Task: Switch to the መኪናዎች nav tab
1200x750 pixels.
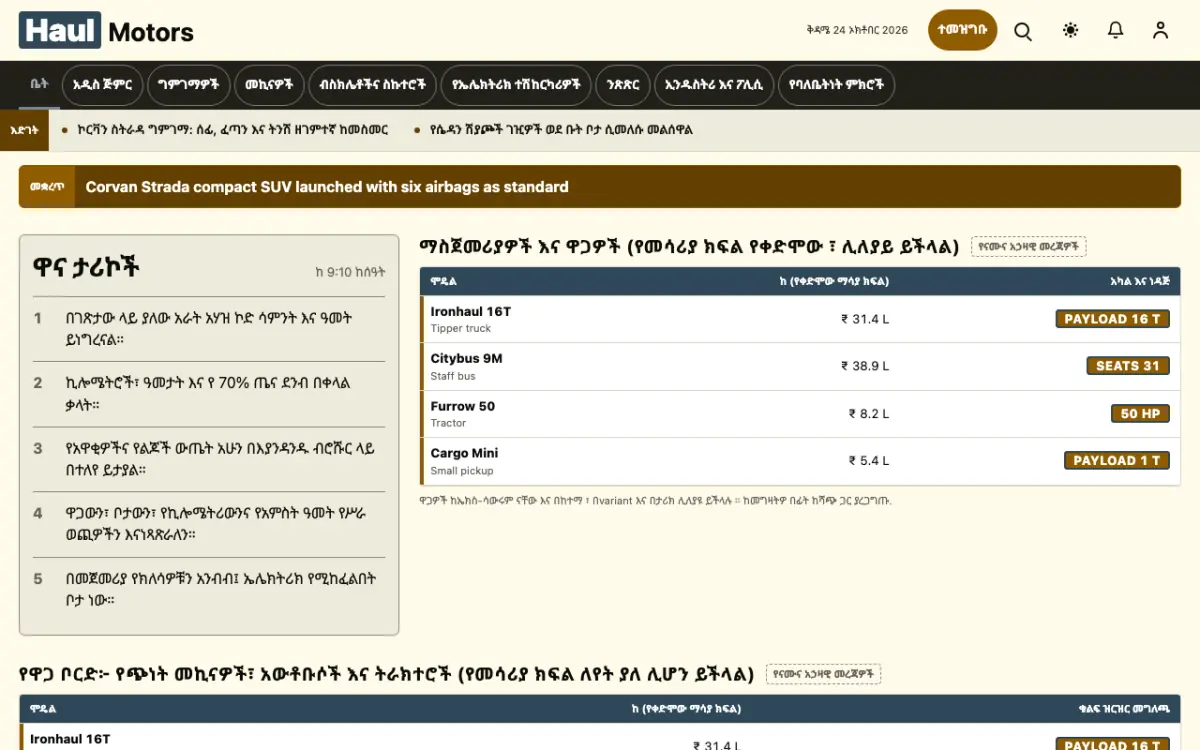Action: (x=270, y=85)
